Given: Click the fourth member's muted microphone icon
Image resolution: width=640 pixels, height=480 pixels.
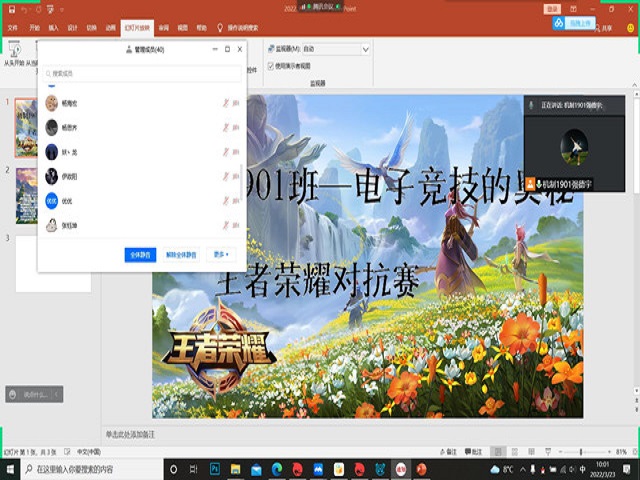Looking at the screenshot, I should (x=226, y=176).
